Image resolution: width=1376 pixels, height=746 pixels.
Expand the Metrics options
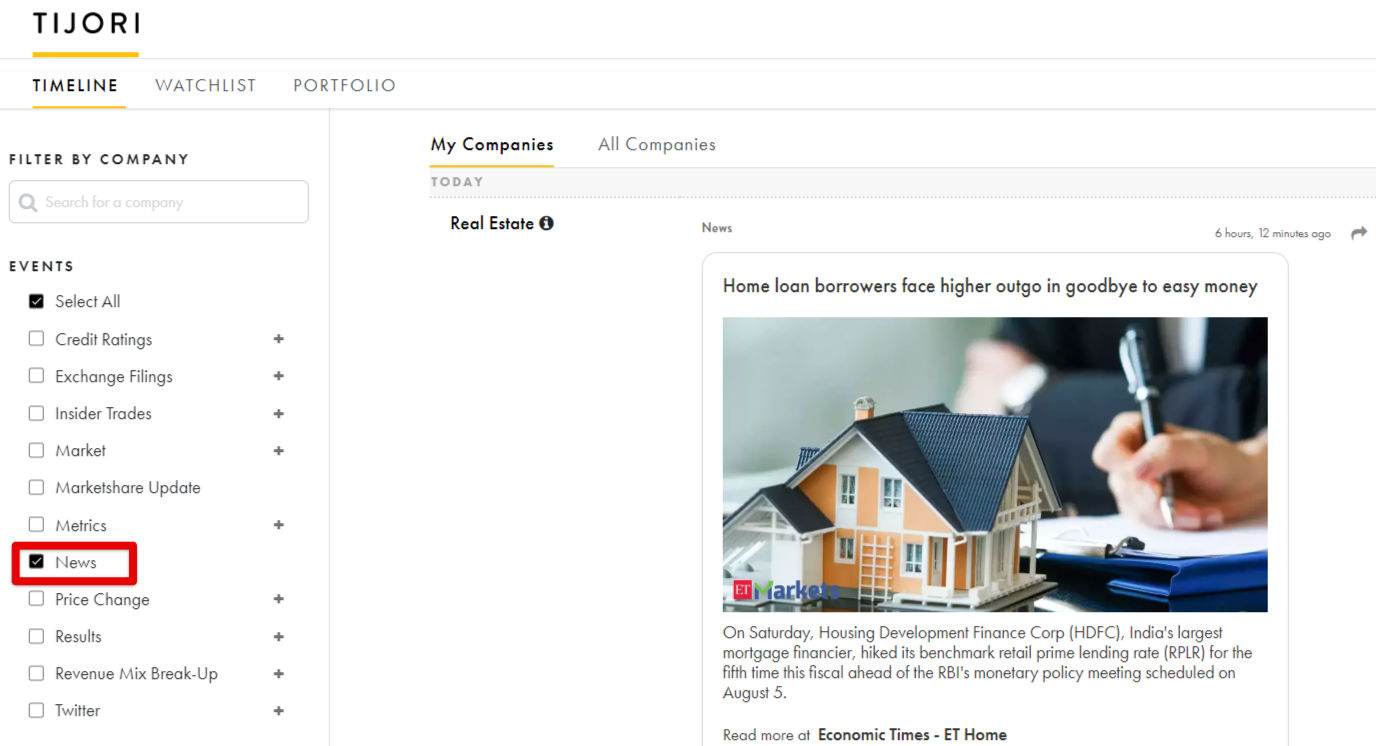pyautogui.click(x=279, y=525)
